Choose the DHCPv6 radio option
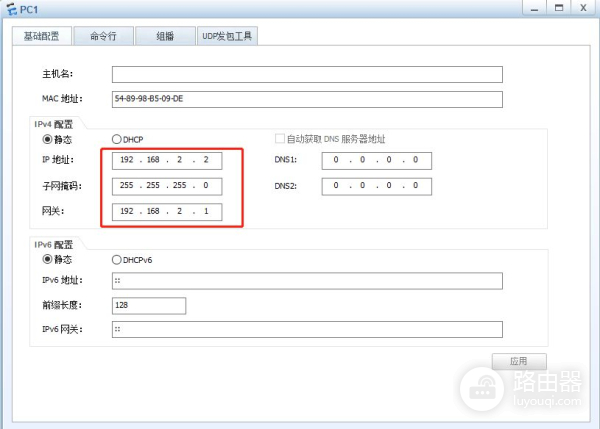This screenshot has width=600, height=429. pos(117,259)
